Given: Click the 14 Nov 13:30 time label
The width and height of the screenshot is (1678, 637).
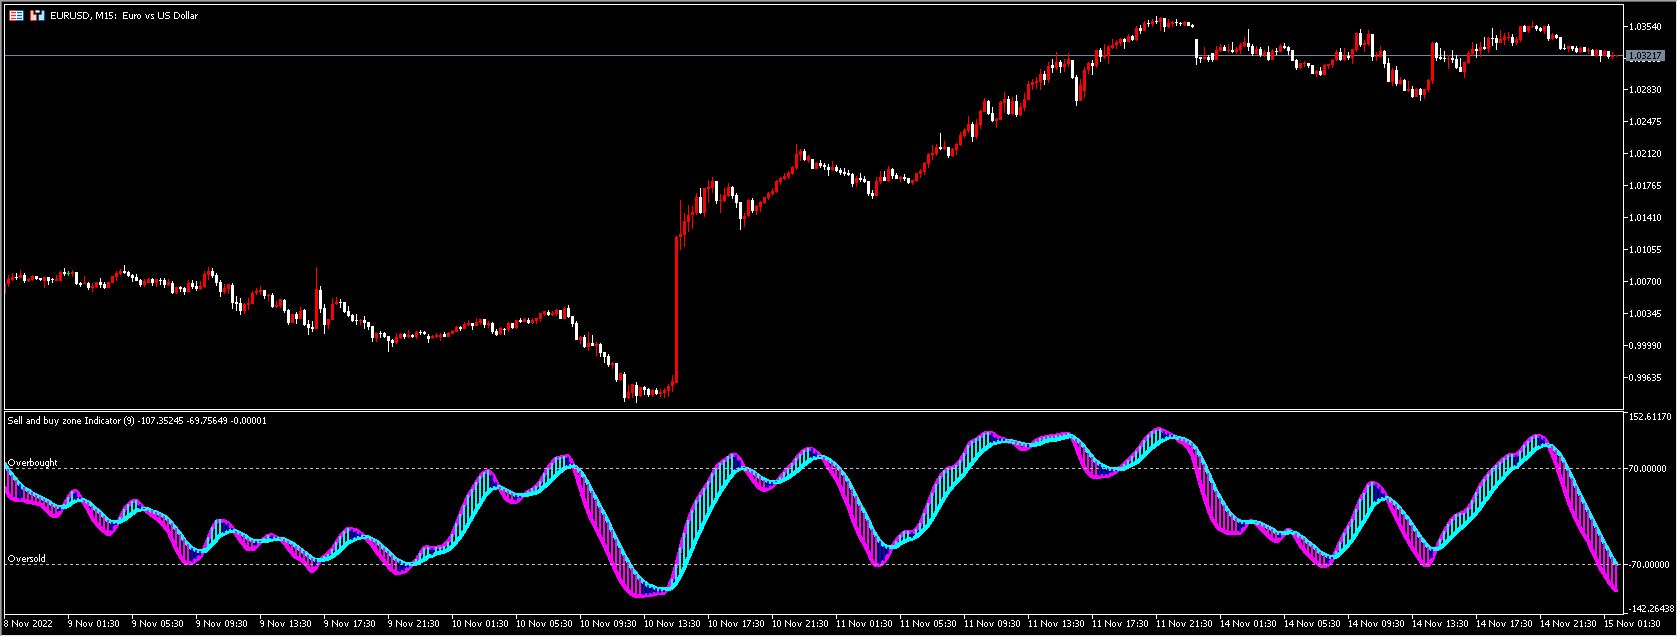Looking at the screenshot, I should tap(1440, 624).
